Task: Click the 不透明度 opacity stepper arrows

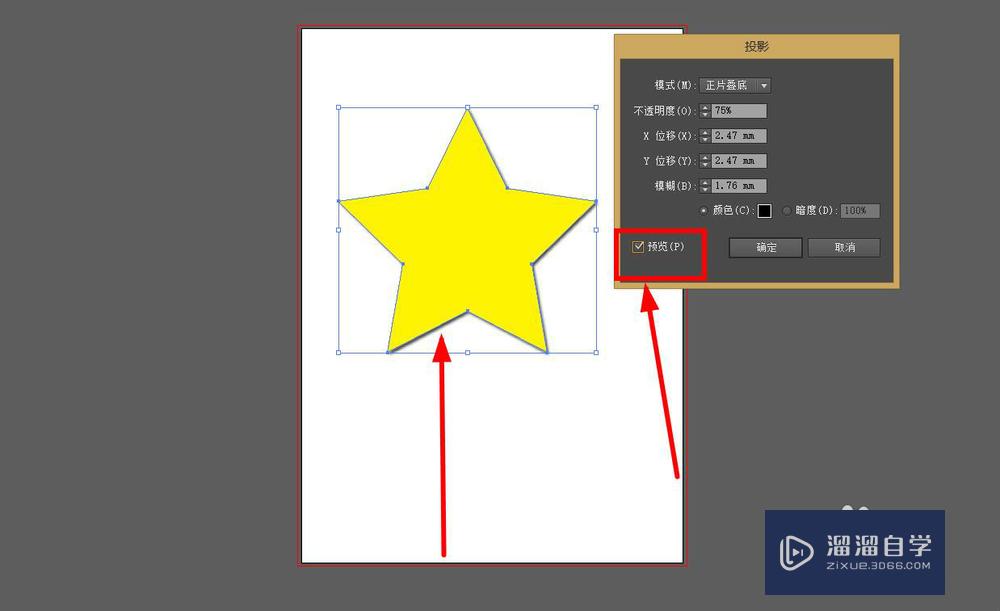Action: (x=705, y=110)
